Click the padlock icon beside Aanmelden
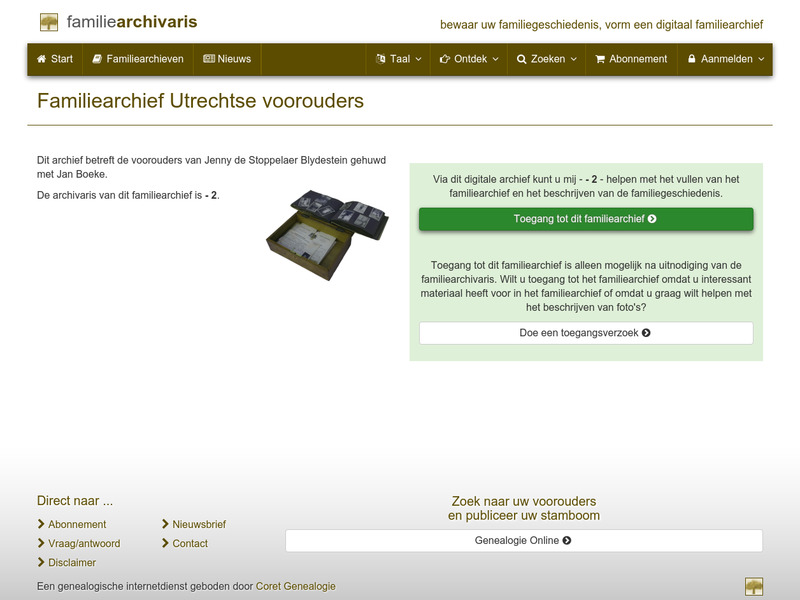 click(x=691, y=59)
